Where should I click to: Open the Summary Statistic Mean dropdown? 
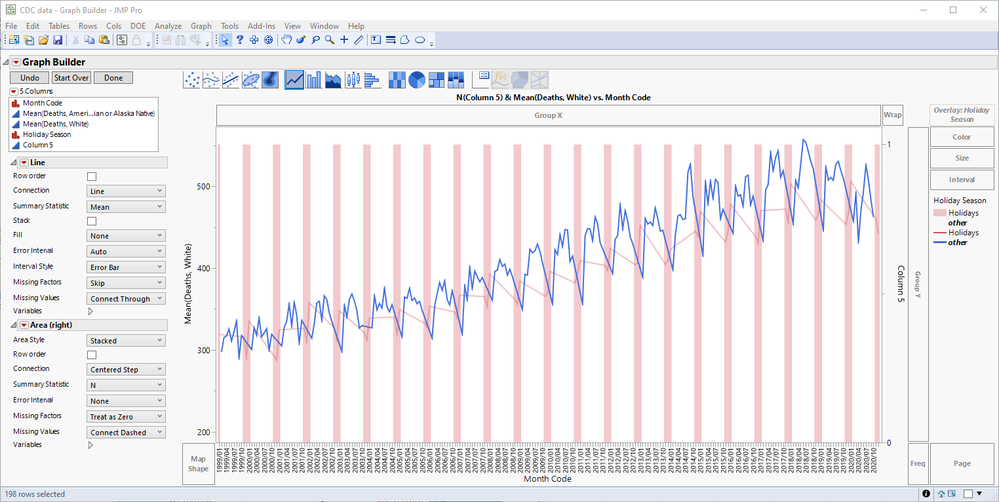[x=125, y=206]
